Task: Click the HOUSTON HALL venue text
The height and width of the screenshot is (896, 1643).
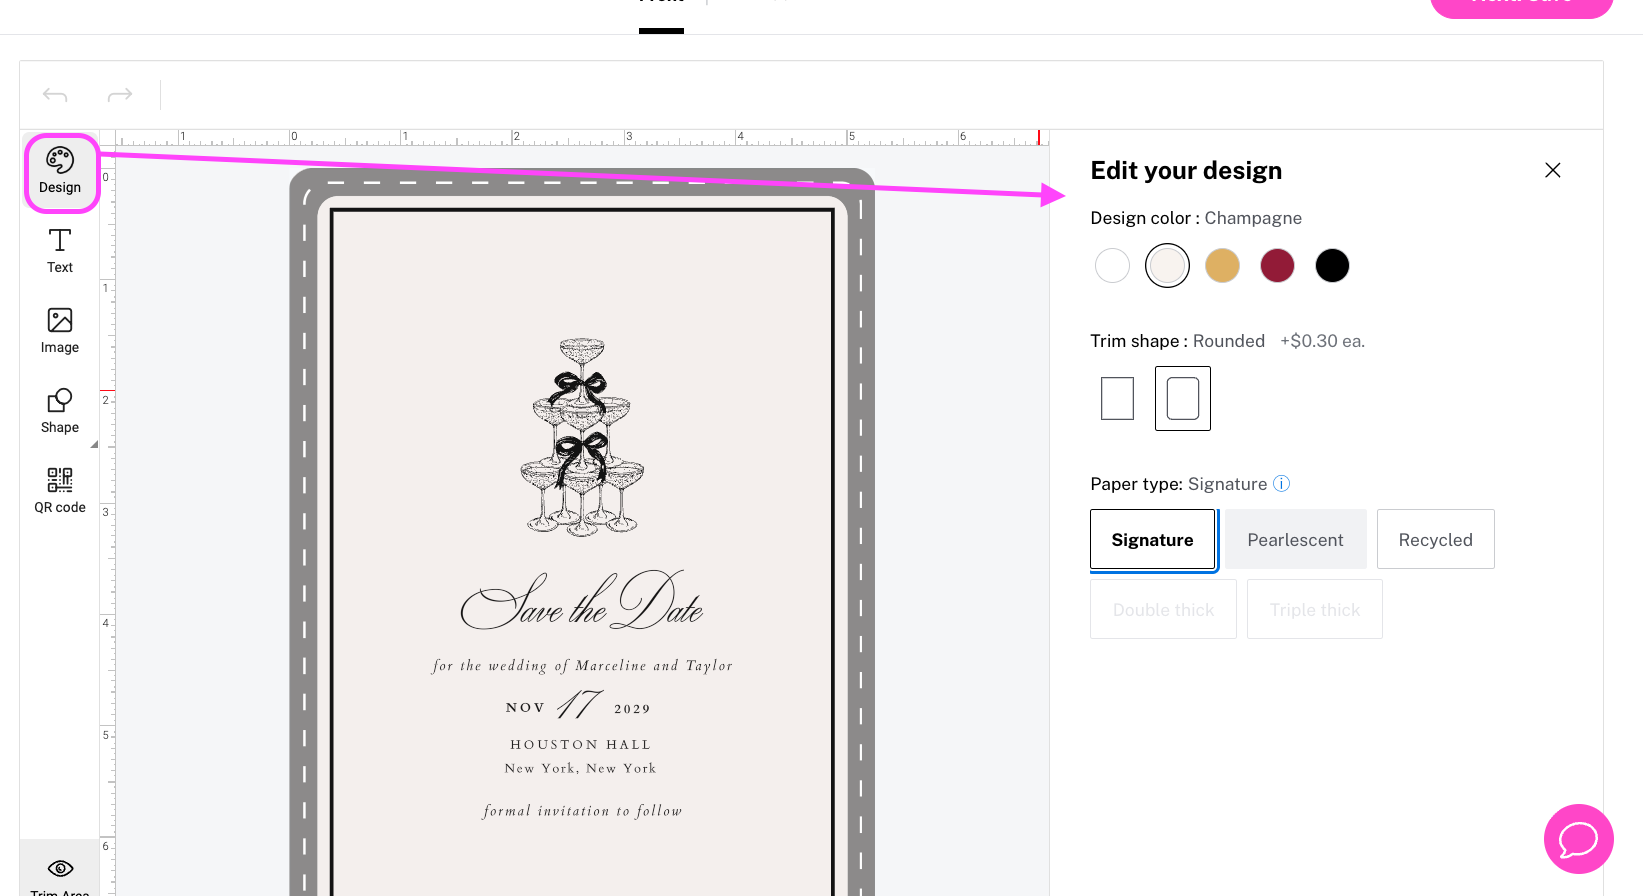Action: click(581, 745)
